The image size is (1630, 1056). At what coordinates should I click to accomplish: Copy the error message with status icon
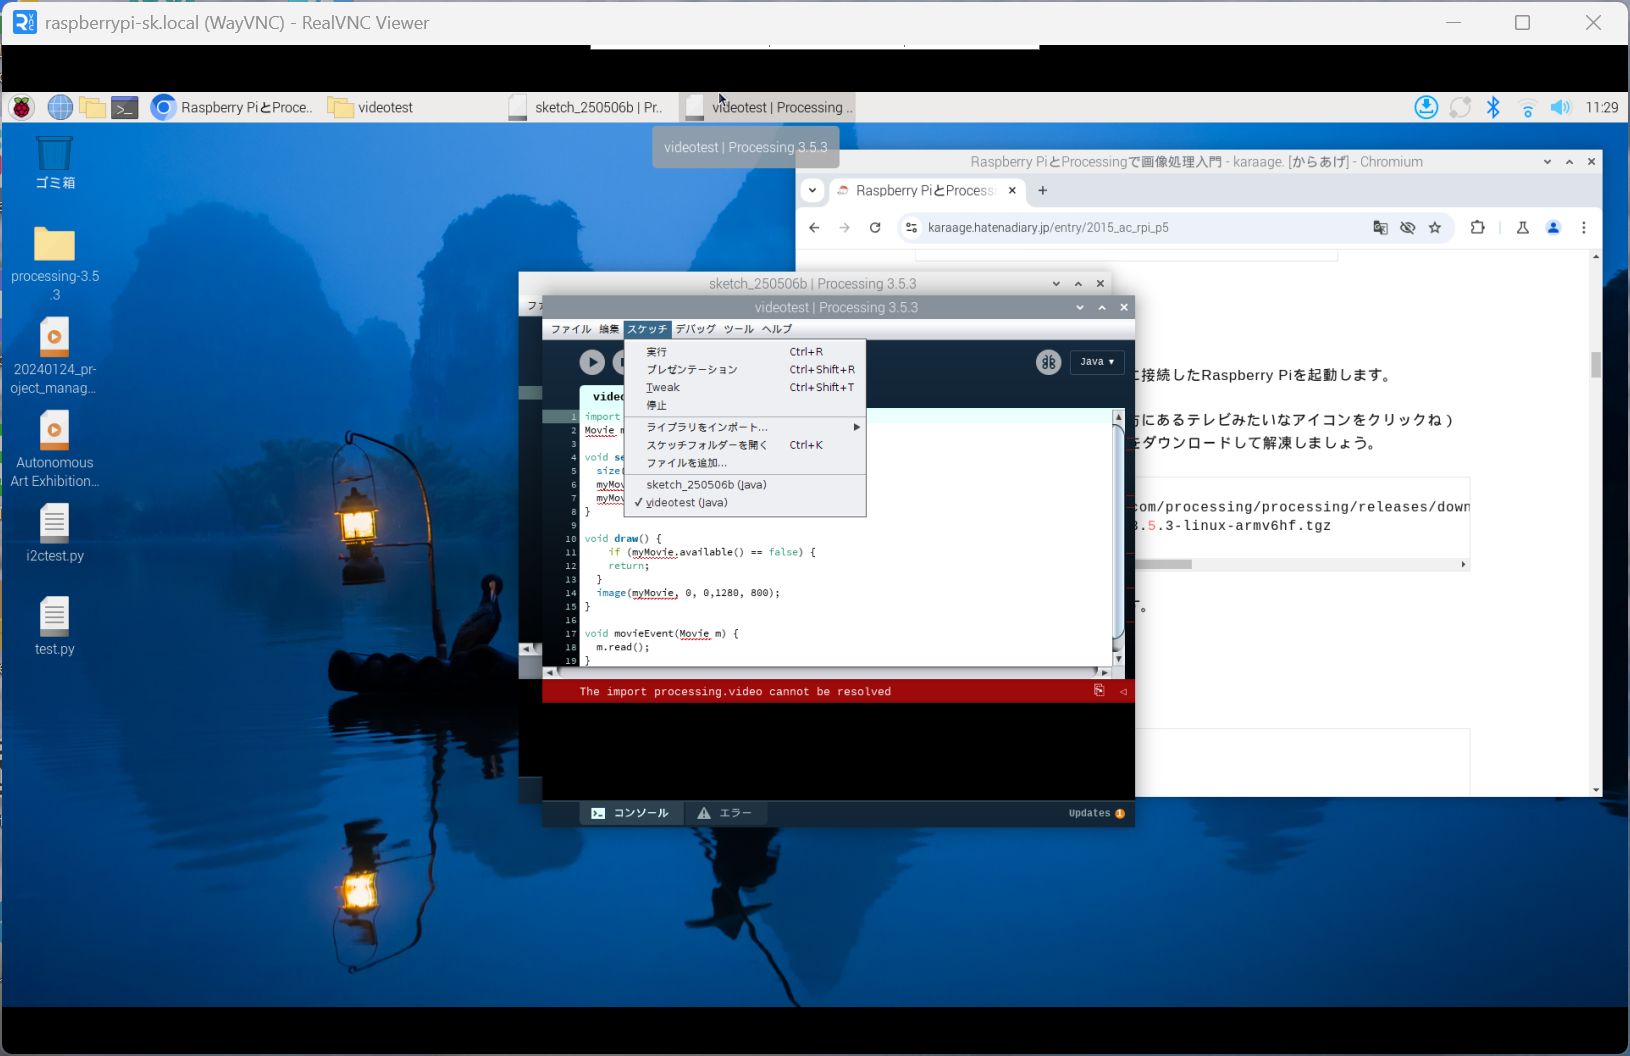tap(1099, 691)
